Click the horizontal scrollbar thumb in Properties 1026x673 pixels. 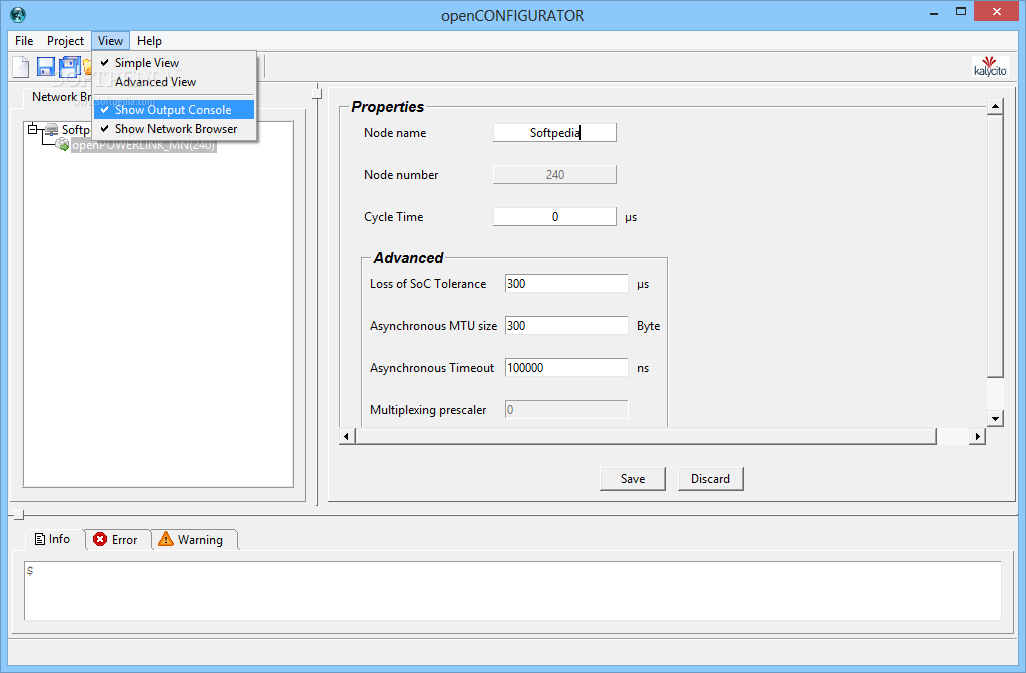646,436
